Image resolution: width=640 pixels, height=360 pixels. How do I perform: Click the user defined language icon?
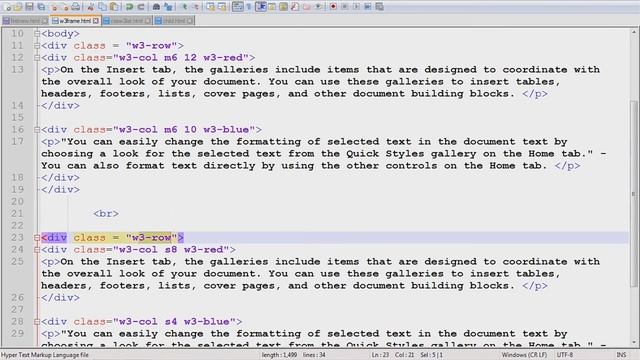coord(272,7)
